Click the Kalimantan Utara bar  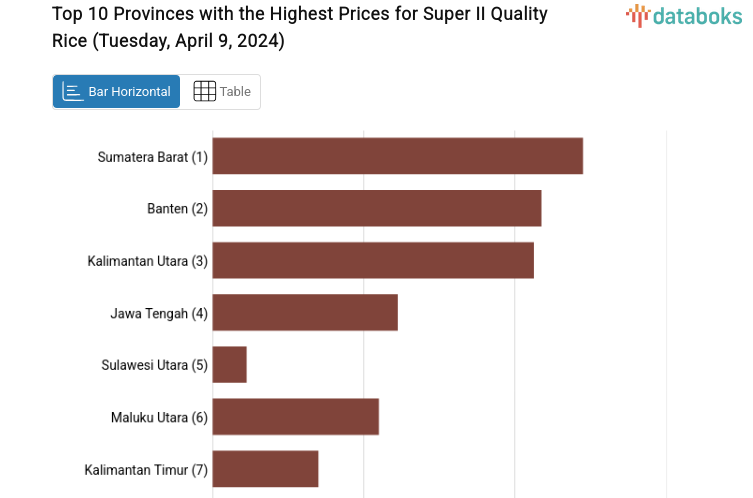coord(372,260)
